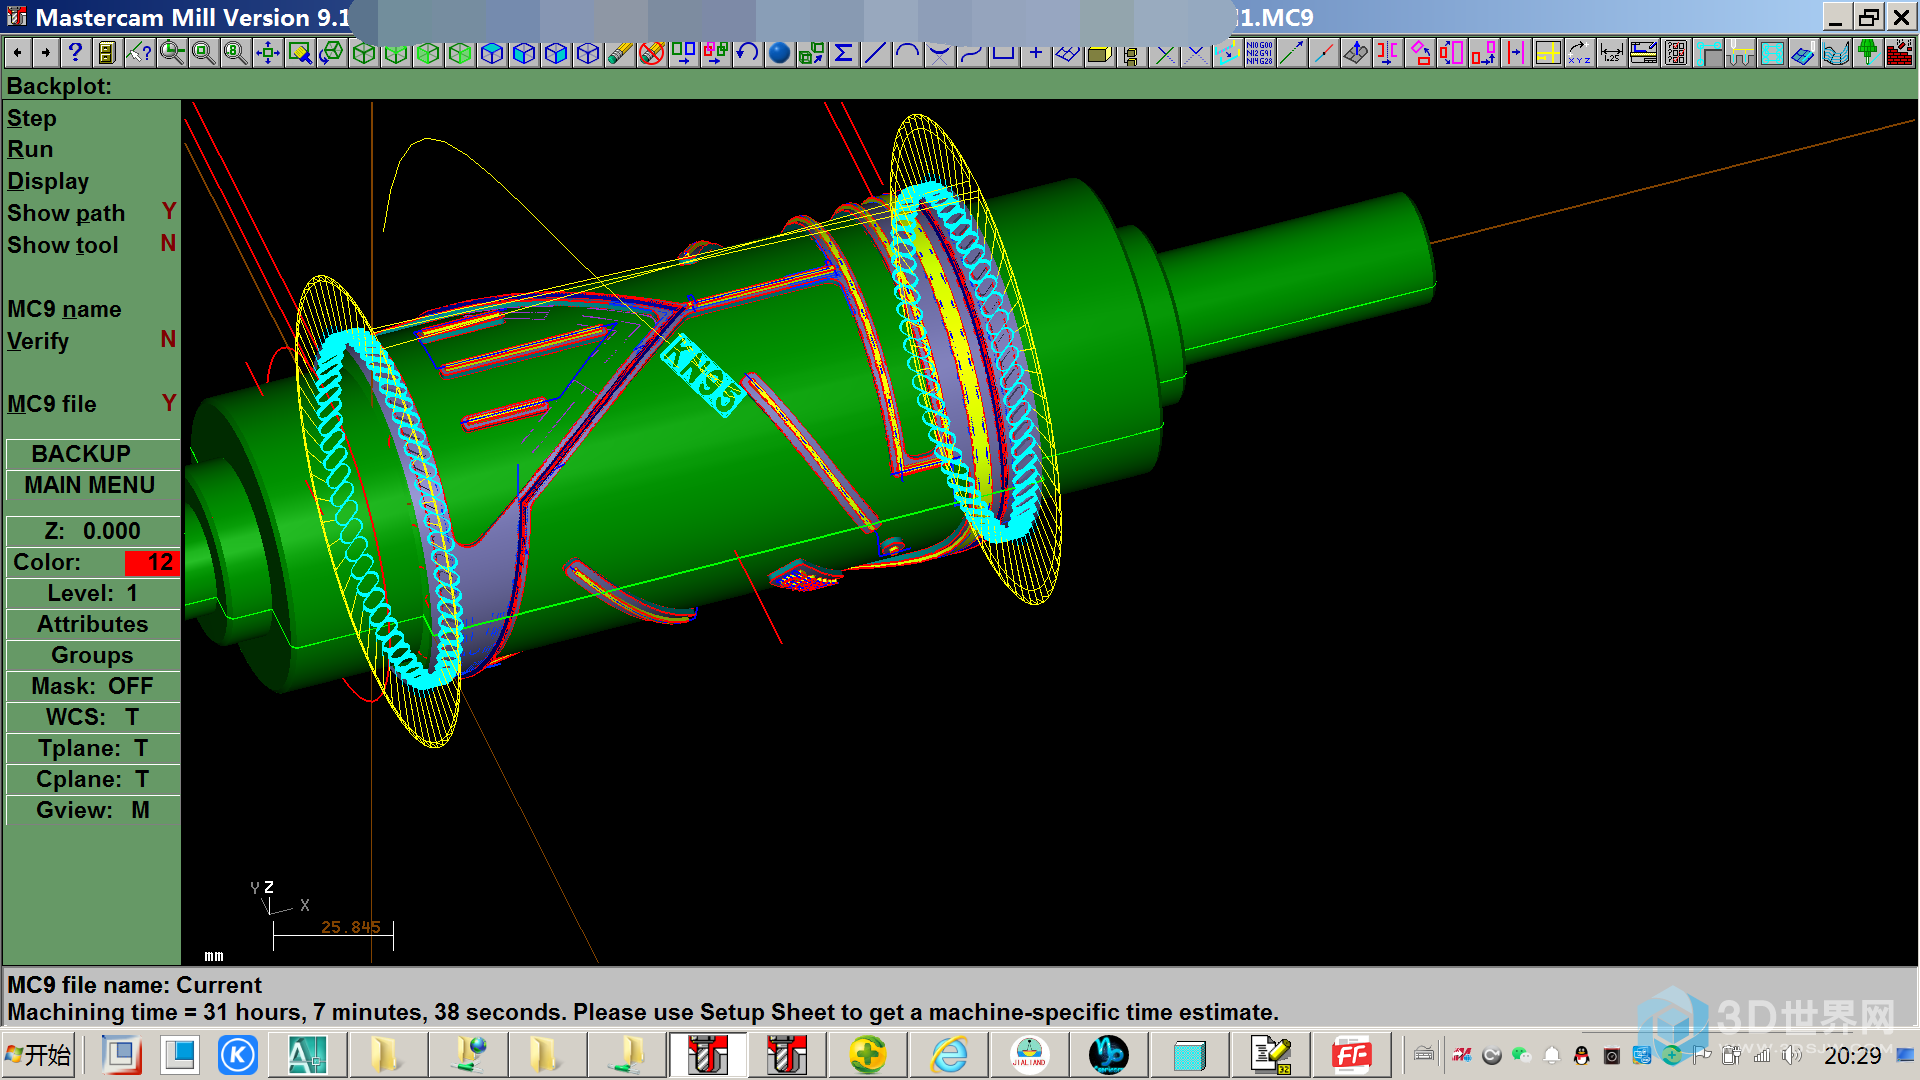This screenshot has height=1080, width=1920.
Task: Click Run in Backplot menu
Action: click(x=30, y=149)
